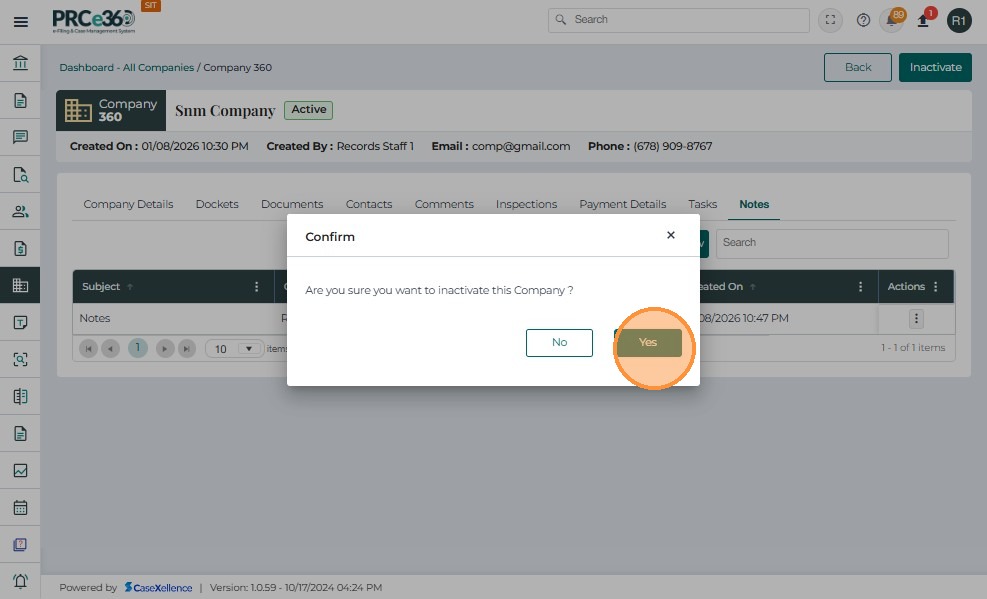The height and width of the screenshot is (599, 987).
Task: Open Actions column options menu
Action: click(935, 287)
